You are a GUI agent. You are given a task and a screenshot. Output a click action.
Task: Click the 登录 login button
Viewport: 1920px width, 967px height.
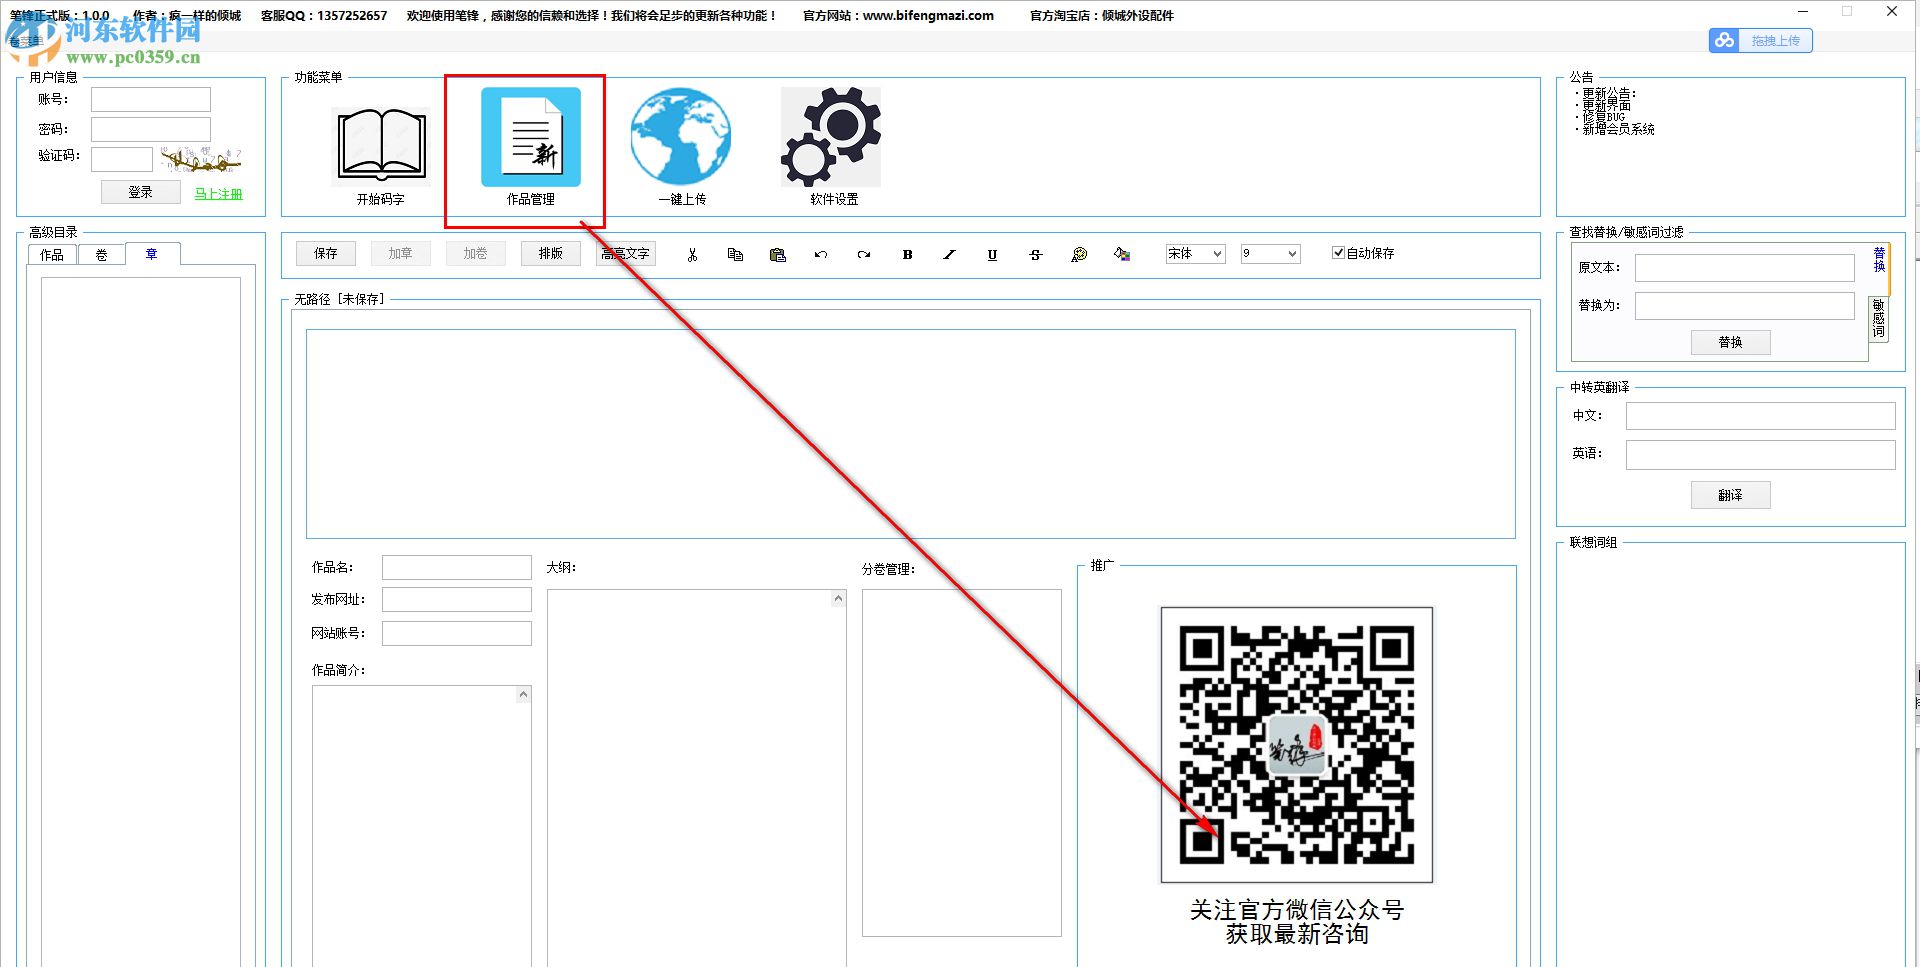141,192
